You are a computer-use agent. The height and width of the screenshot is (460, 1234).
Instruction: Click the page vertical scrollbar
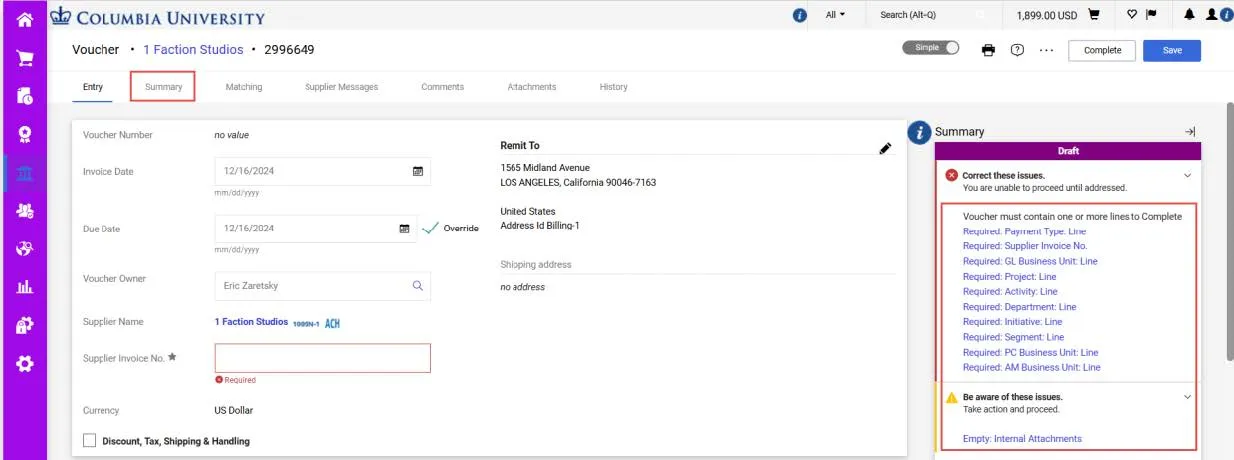1229,230
